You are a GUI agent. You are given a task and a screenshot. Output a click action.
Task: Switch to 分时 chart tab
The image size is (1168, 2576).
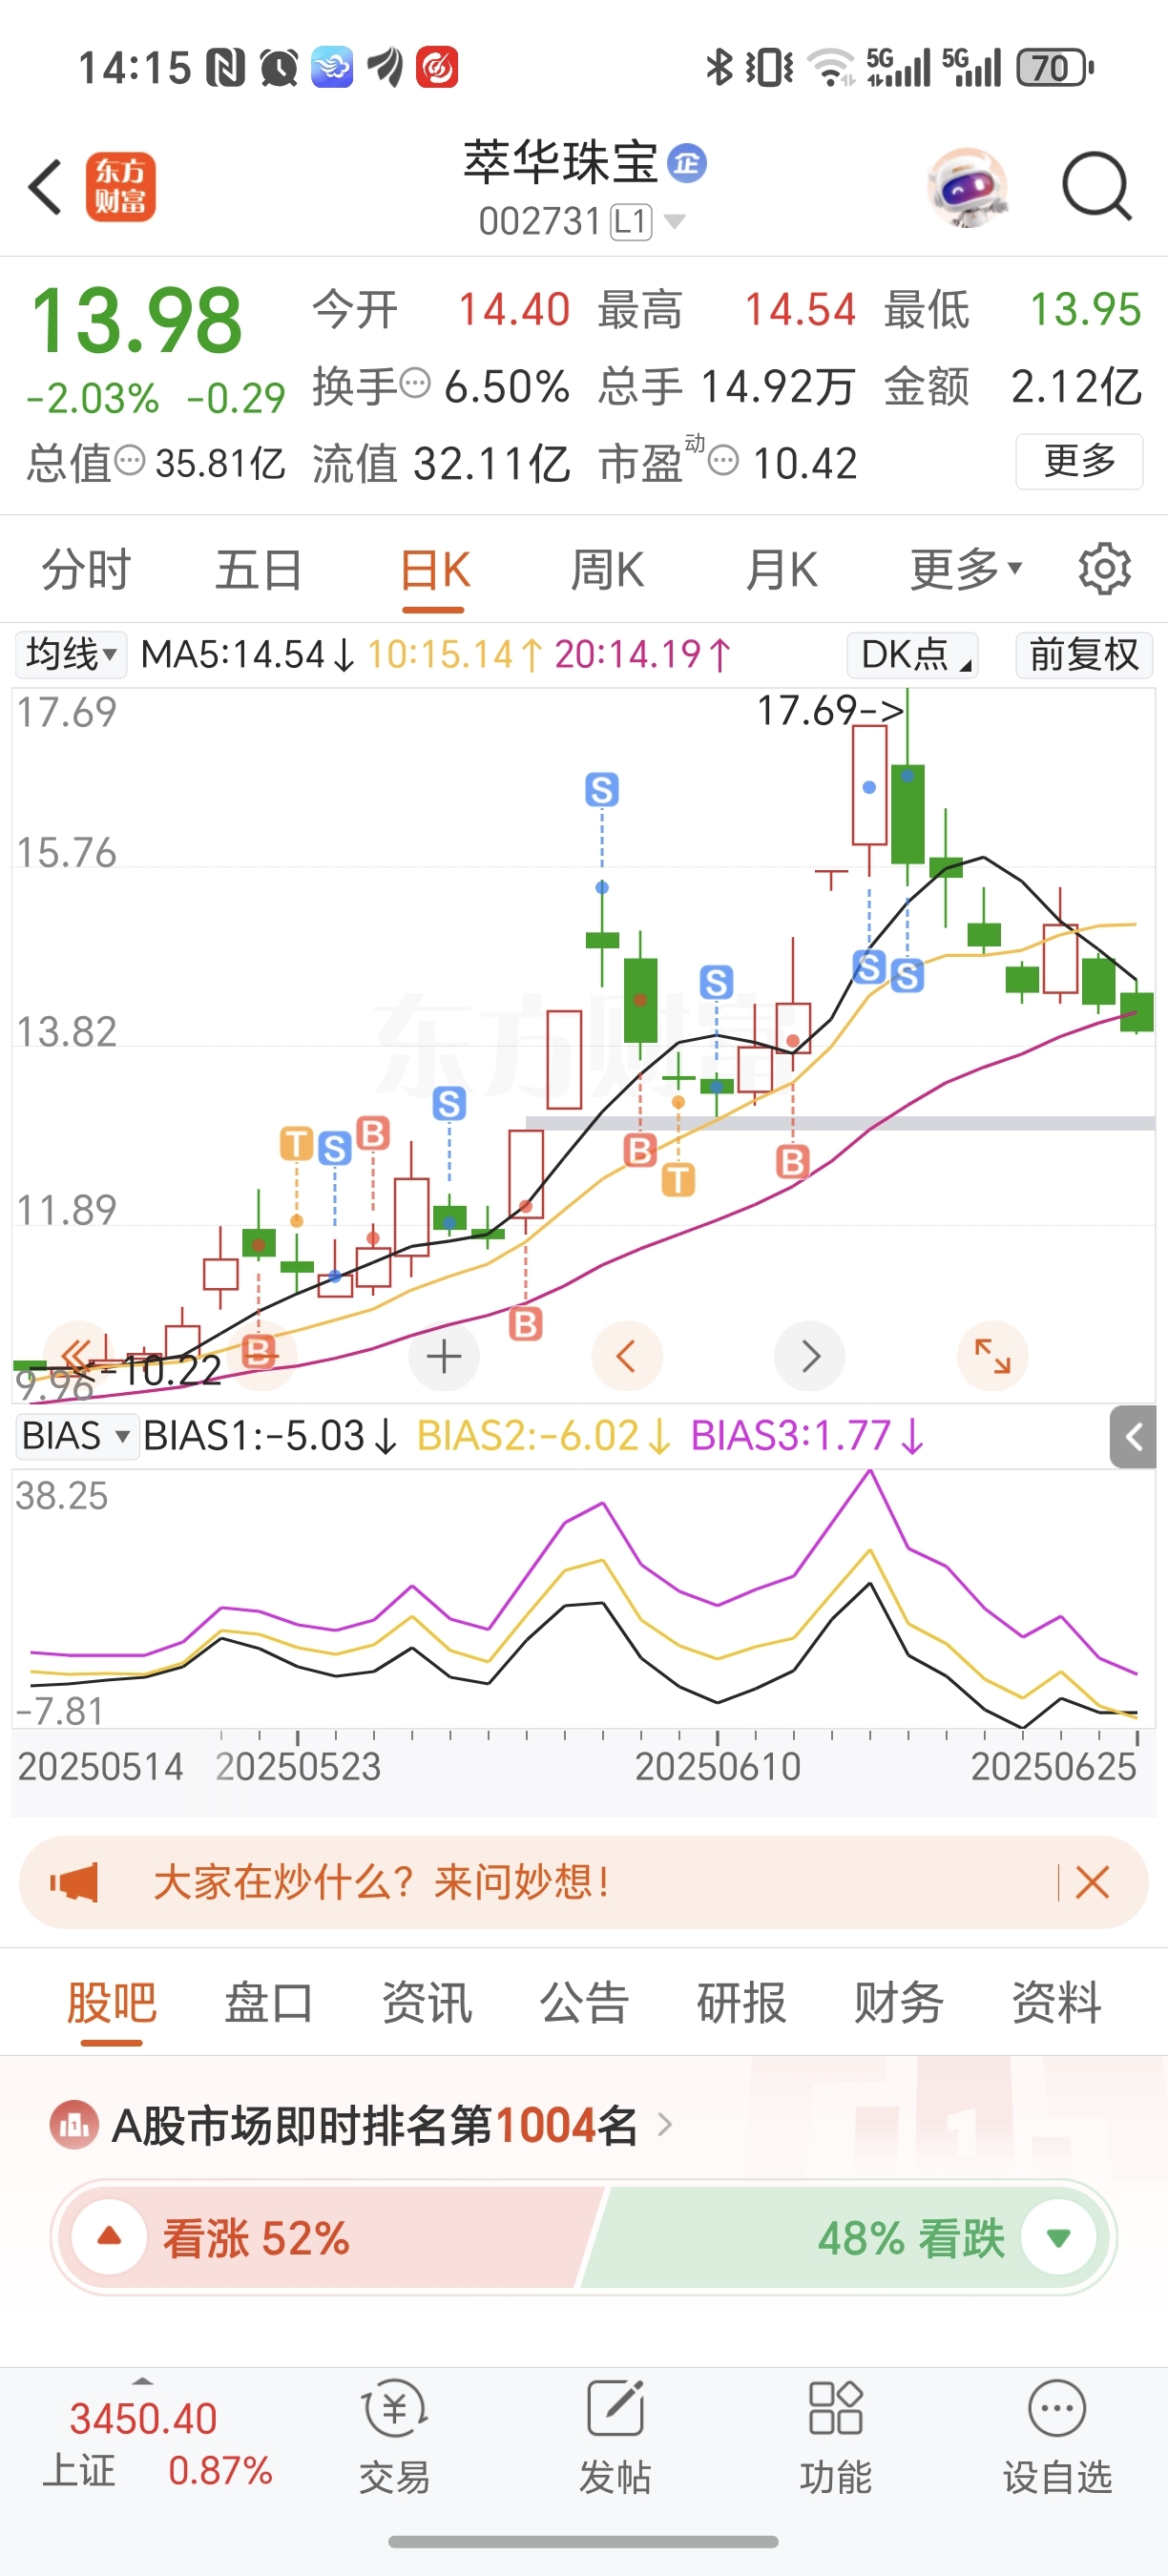86,569
